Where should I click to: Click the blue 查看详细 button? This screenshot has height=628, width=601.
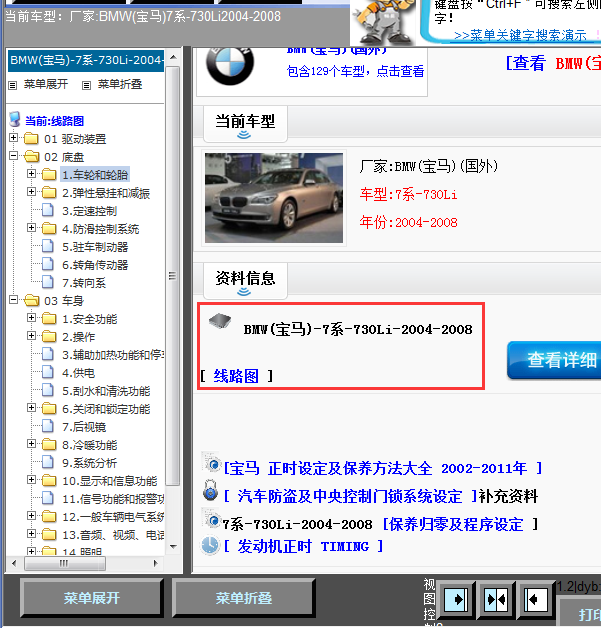[554, 360]
